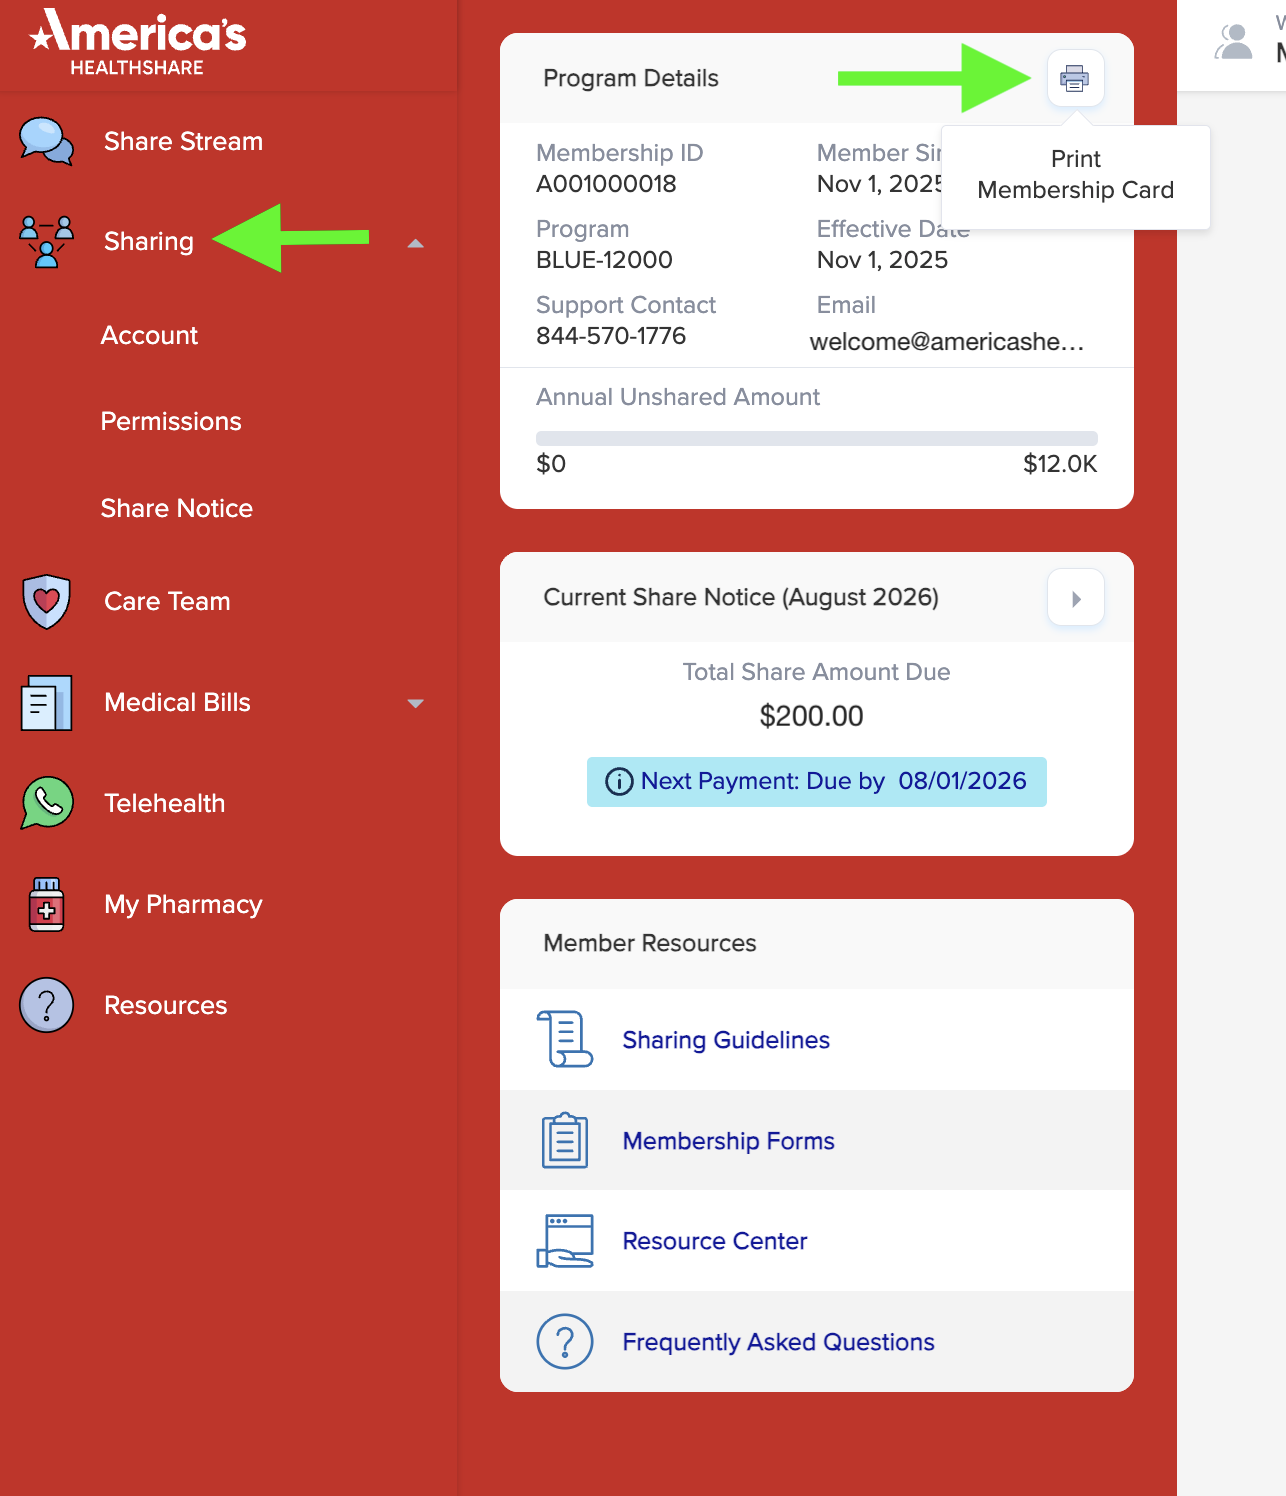Open the Sharing Guidelines link
Viewport: 1286px width, 1496px height.
click(x=726, y=1040)
